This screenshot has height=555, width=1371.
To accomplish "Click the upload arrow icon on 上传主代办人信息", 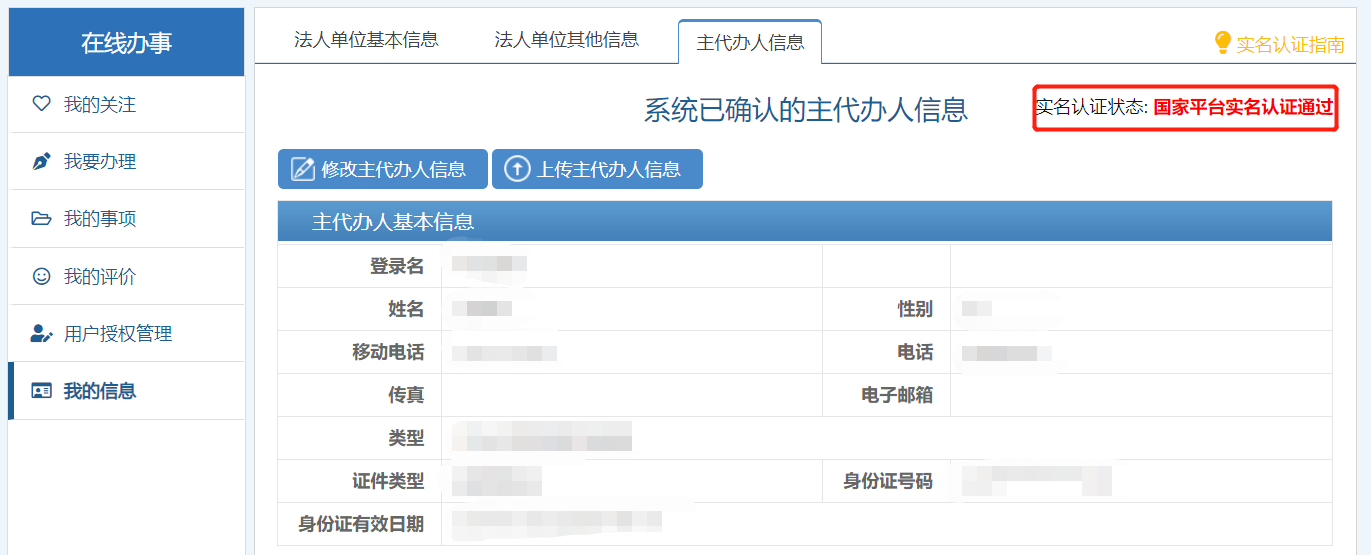I will point(516,169).
